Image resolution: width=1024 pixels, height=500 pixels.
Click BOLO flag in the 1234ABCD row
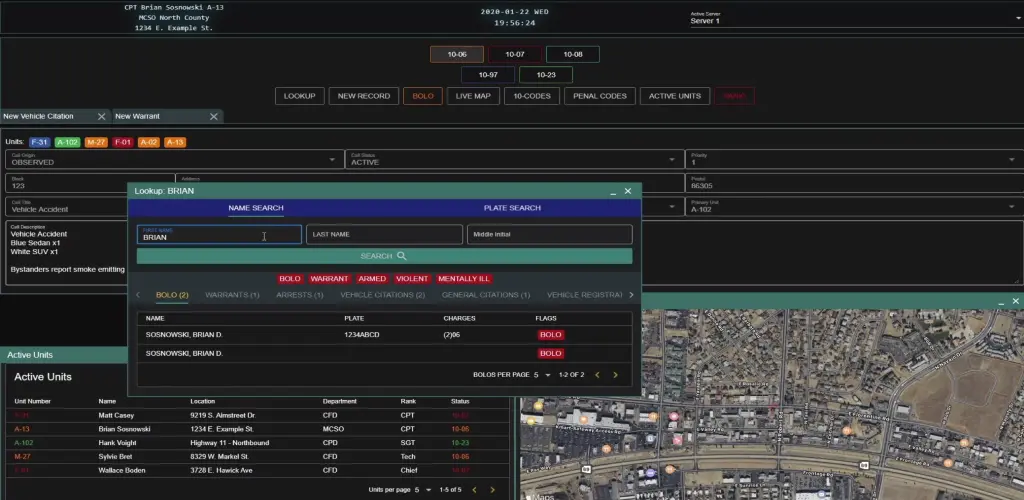[551, 335]
